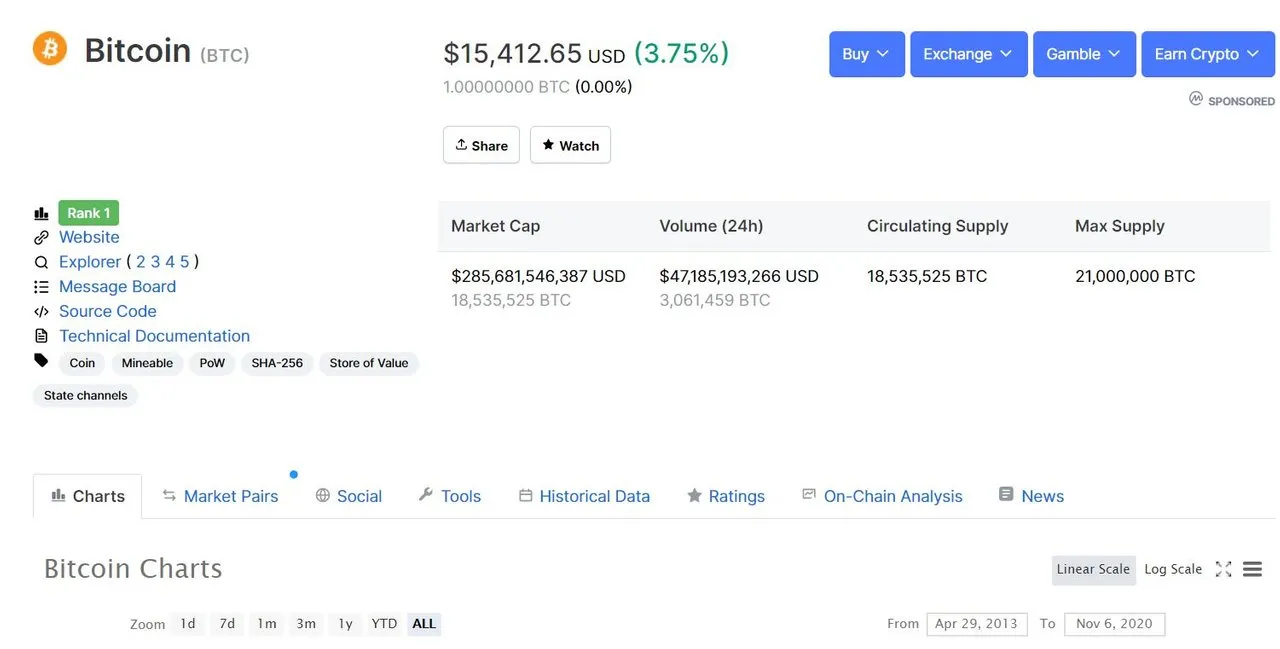Expand the Earn Crypto dropdown
The height and width of the screenshot is (649, 1280).
(1208, 54)
